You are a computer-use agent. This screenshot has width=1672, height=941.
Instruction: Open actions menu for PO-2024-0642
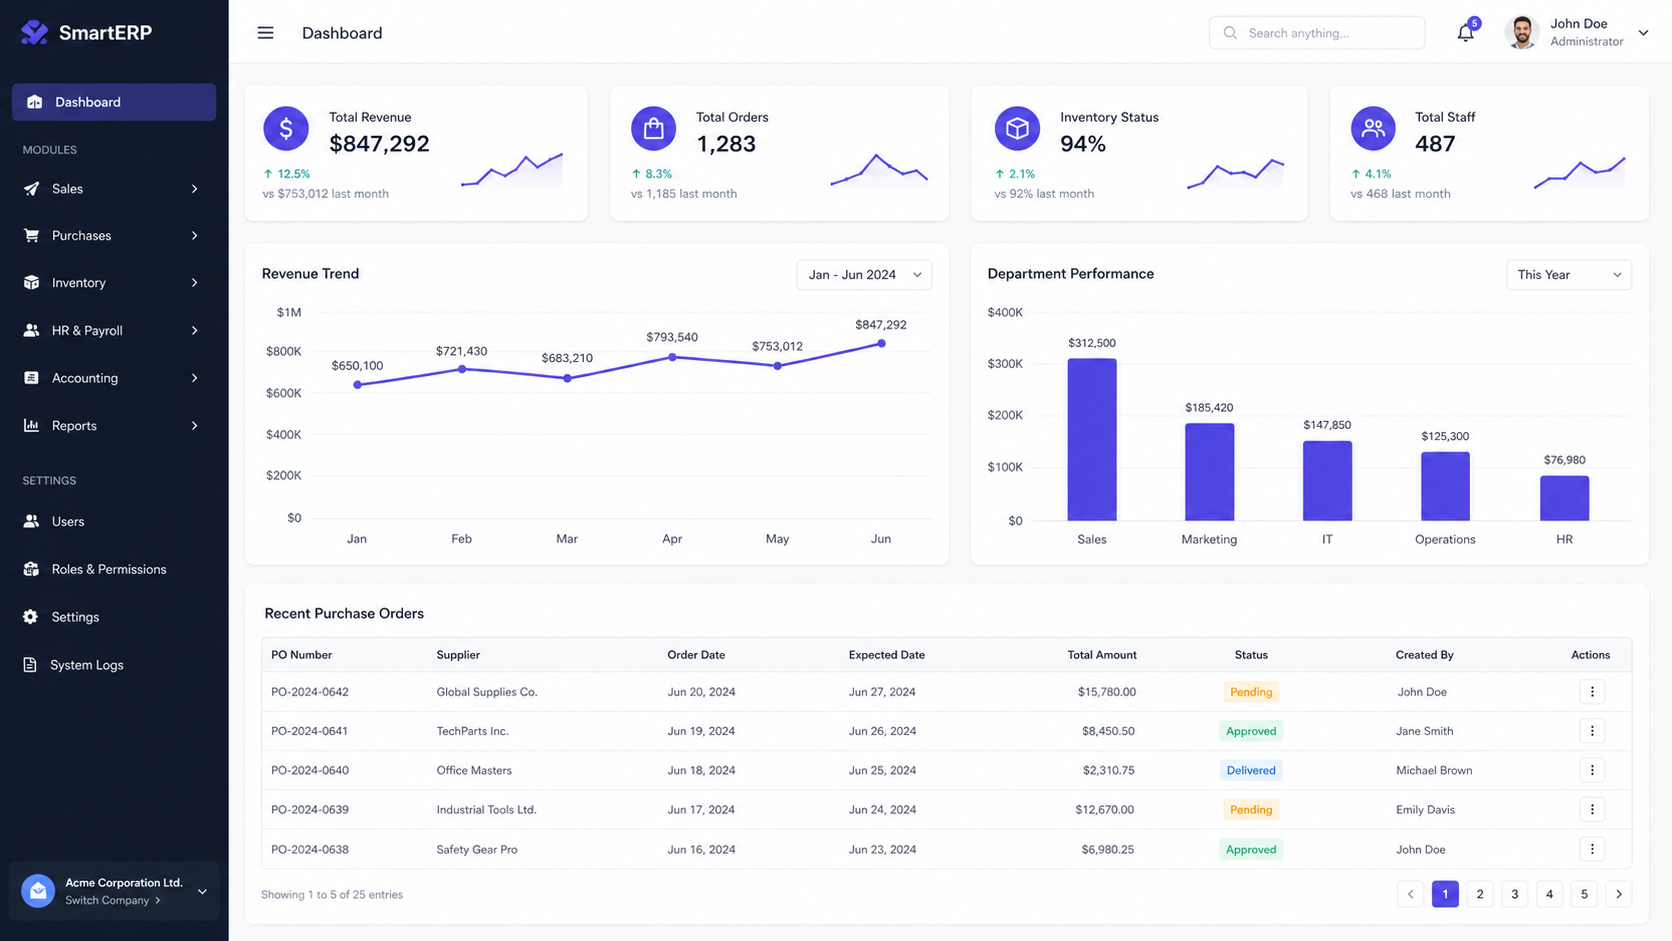coord(1592,692)
